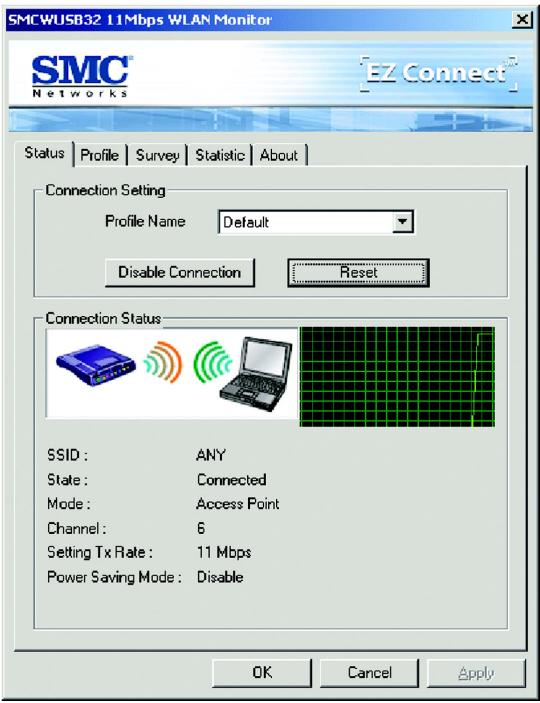The image size is (540, 703).
Task: Click the WLAN Monitor title bar text
Action: pos(140,20)
